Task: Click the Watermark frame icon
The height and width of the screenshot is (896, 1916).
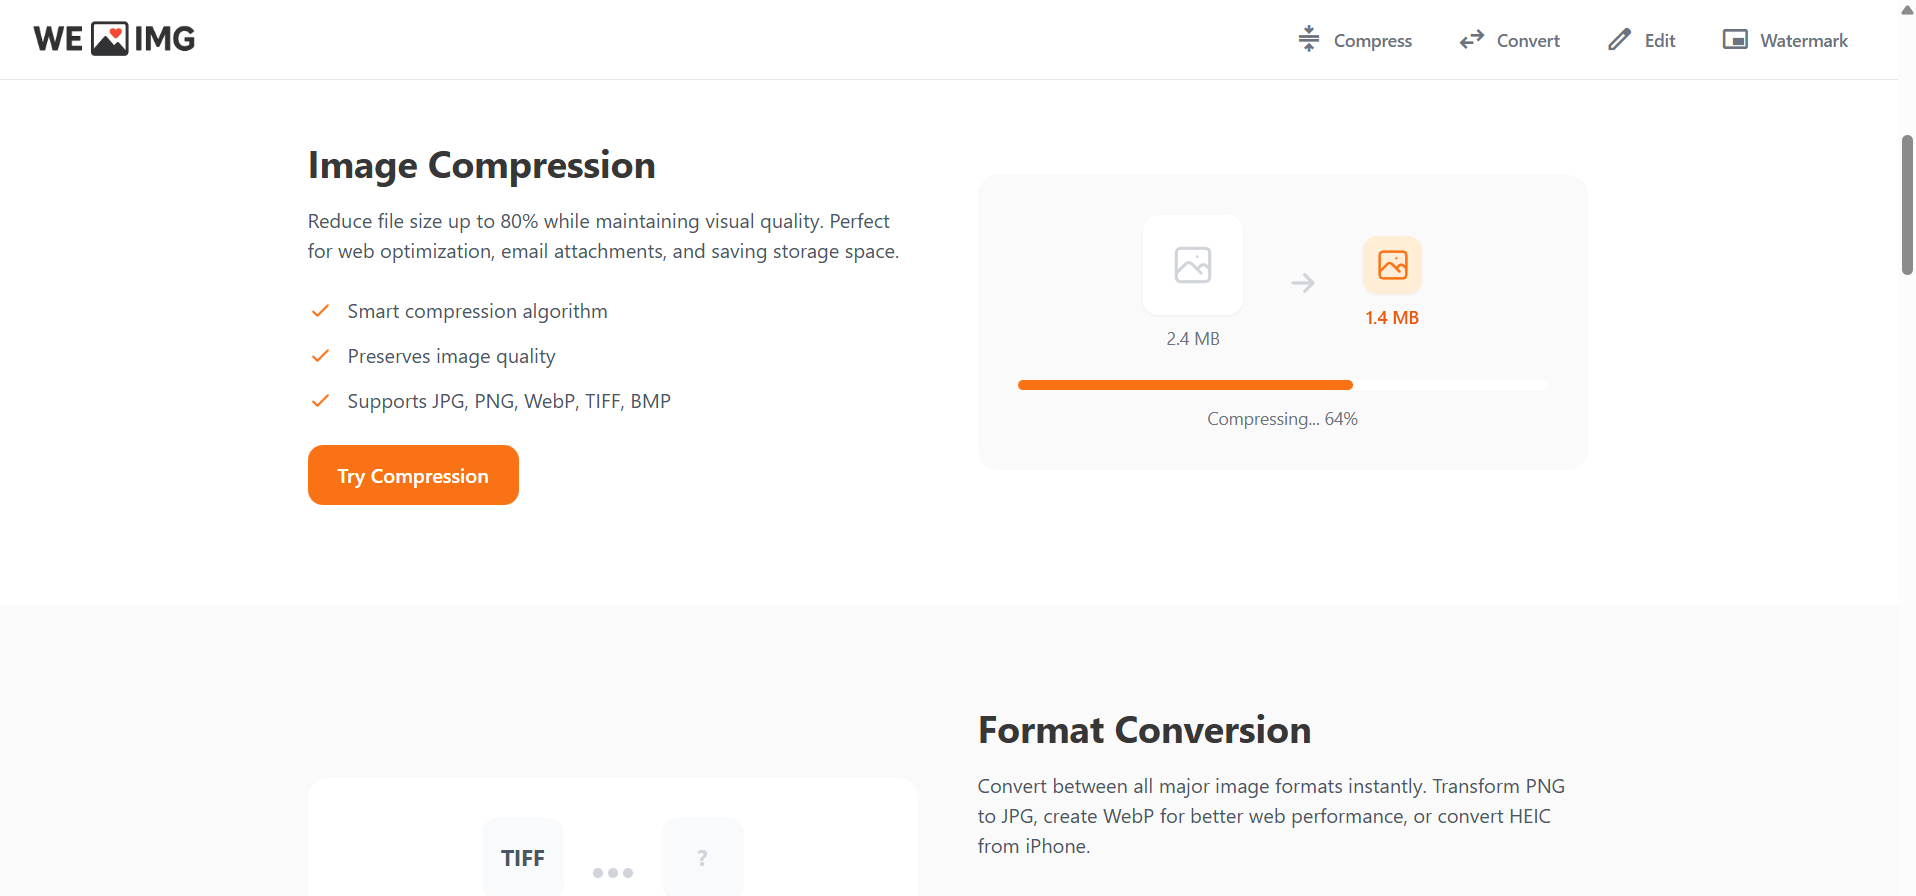Action: point(1735,39)
